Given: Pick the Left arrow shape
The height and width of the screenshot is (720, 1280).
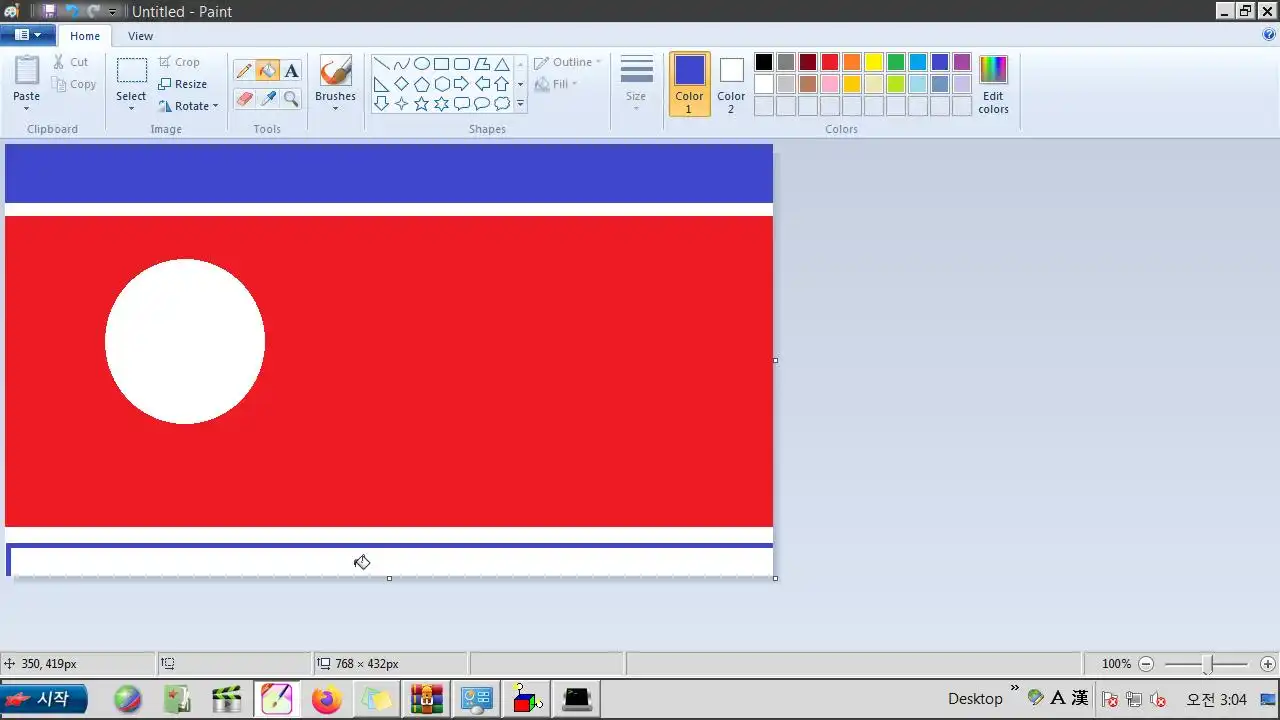Looking at the screenshot, I should [481, 84].
